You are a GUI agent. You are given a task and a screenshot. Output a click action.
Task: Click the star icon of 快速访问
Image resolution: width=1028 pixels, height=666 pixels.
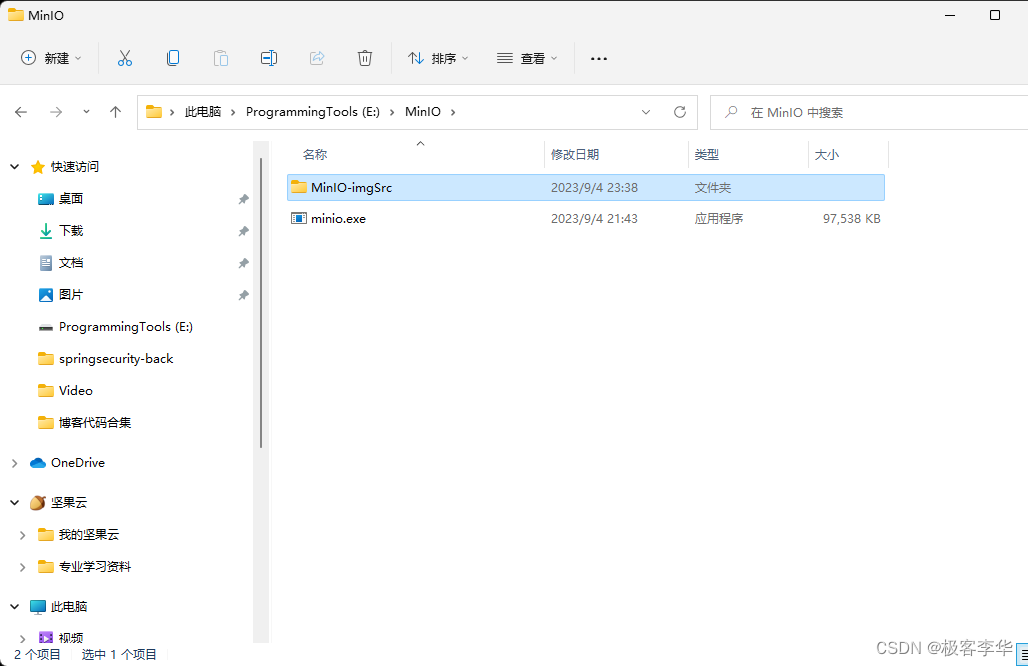(38, 166)
